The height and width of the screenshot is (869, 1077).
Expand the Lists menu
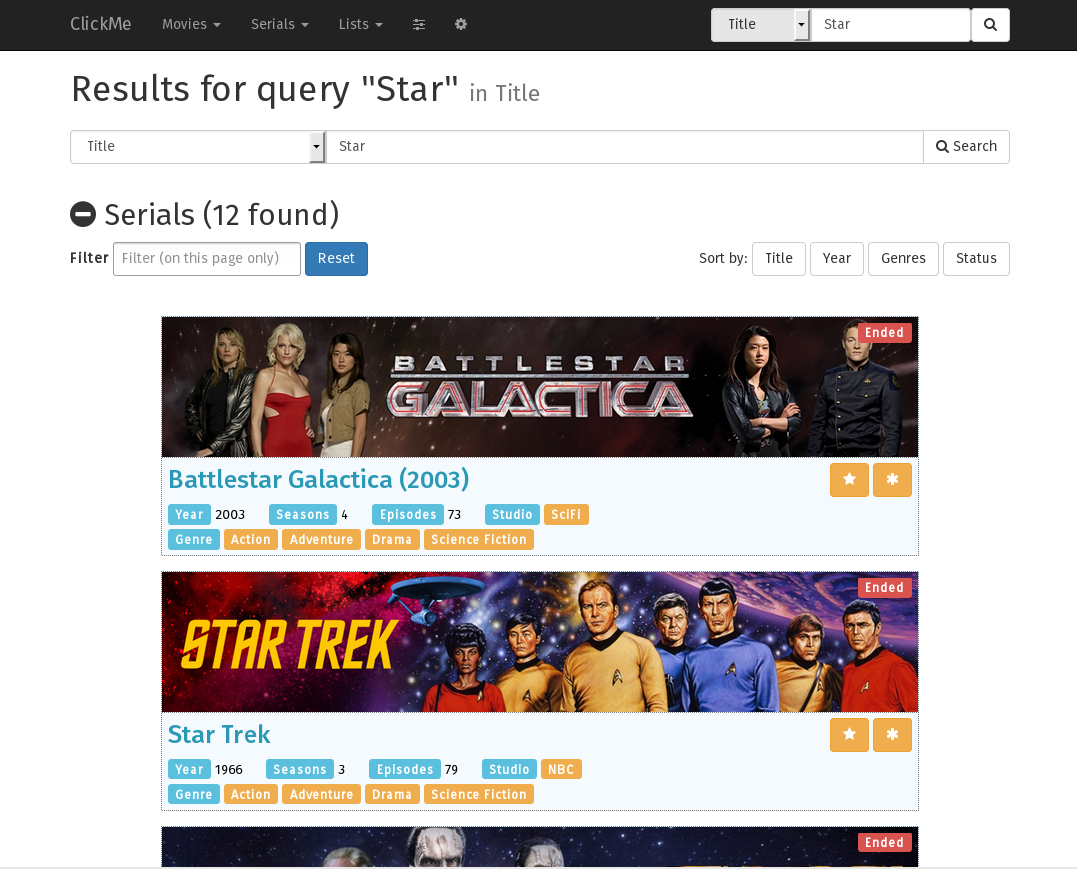pyautogui.click(x=361, y=25)
